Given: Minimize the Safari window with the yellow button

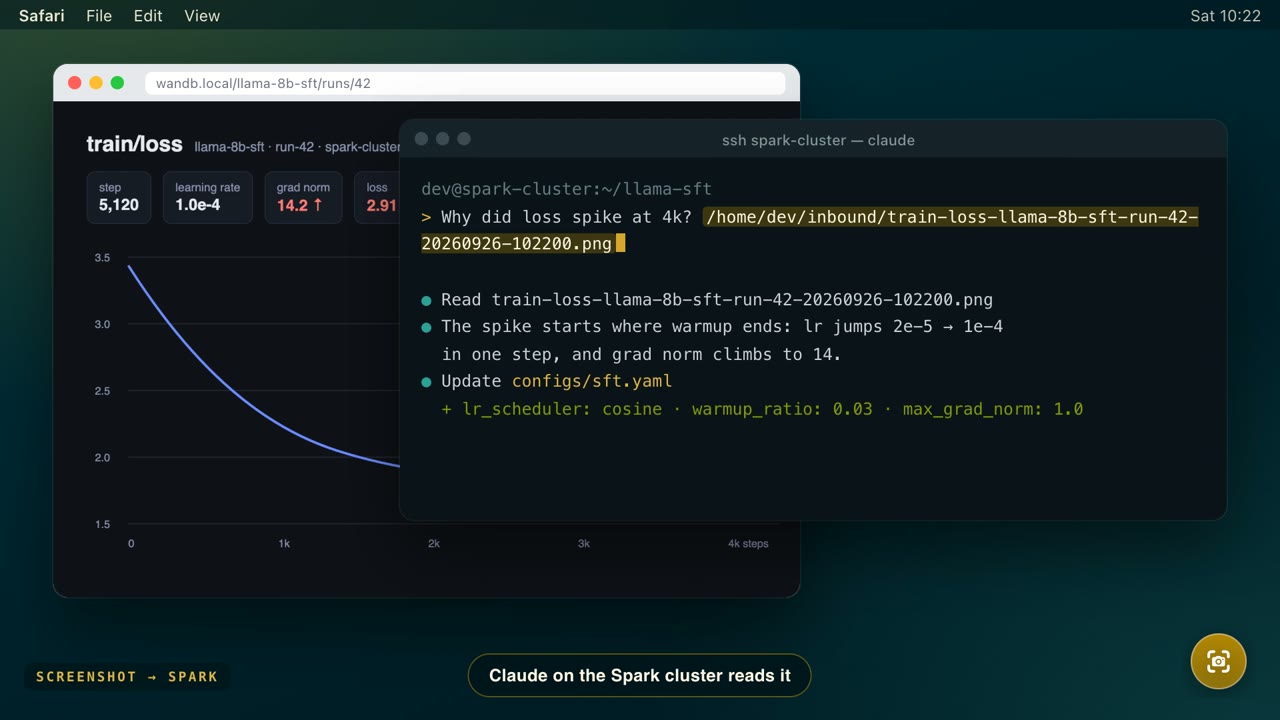Looking at the screenshot, I should [x=96, y=83].
